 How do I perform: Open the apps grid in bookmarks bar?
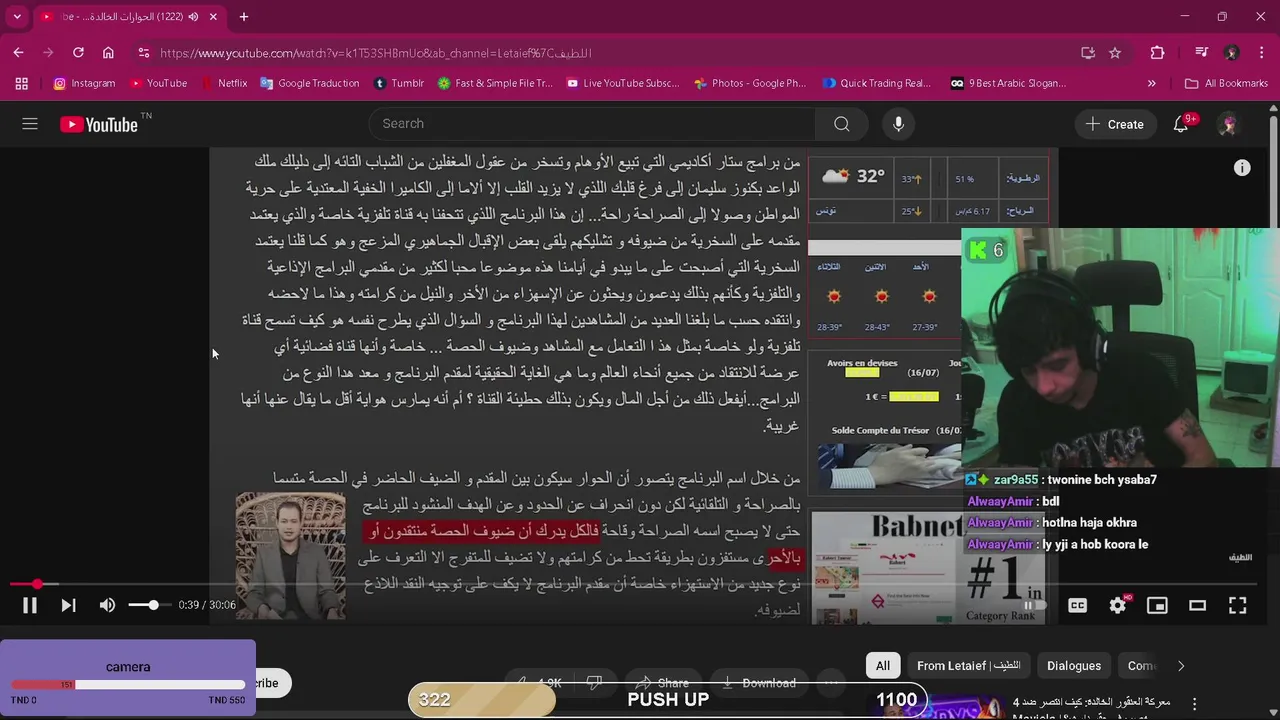pos(21,83)
